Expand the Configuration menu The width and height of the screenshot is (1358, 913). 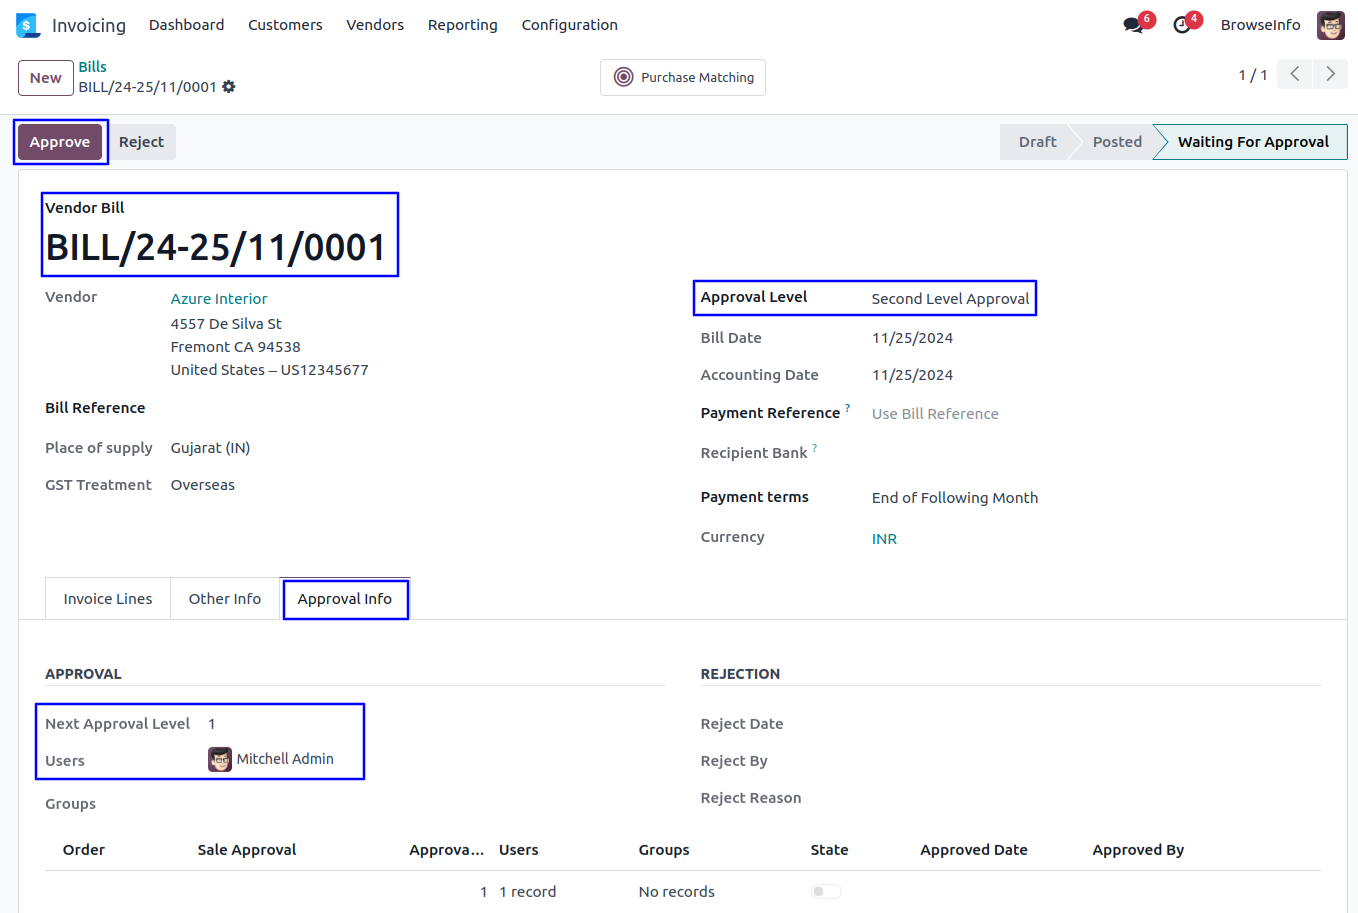569,25
